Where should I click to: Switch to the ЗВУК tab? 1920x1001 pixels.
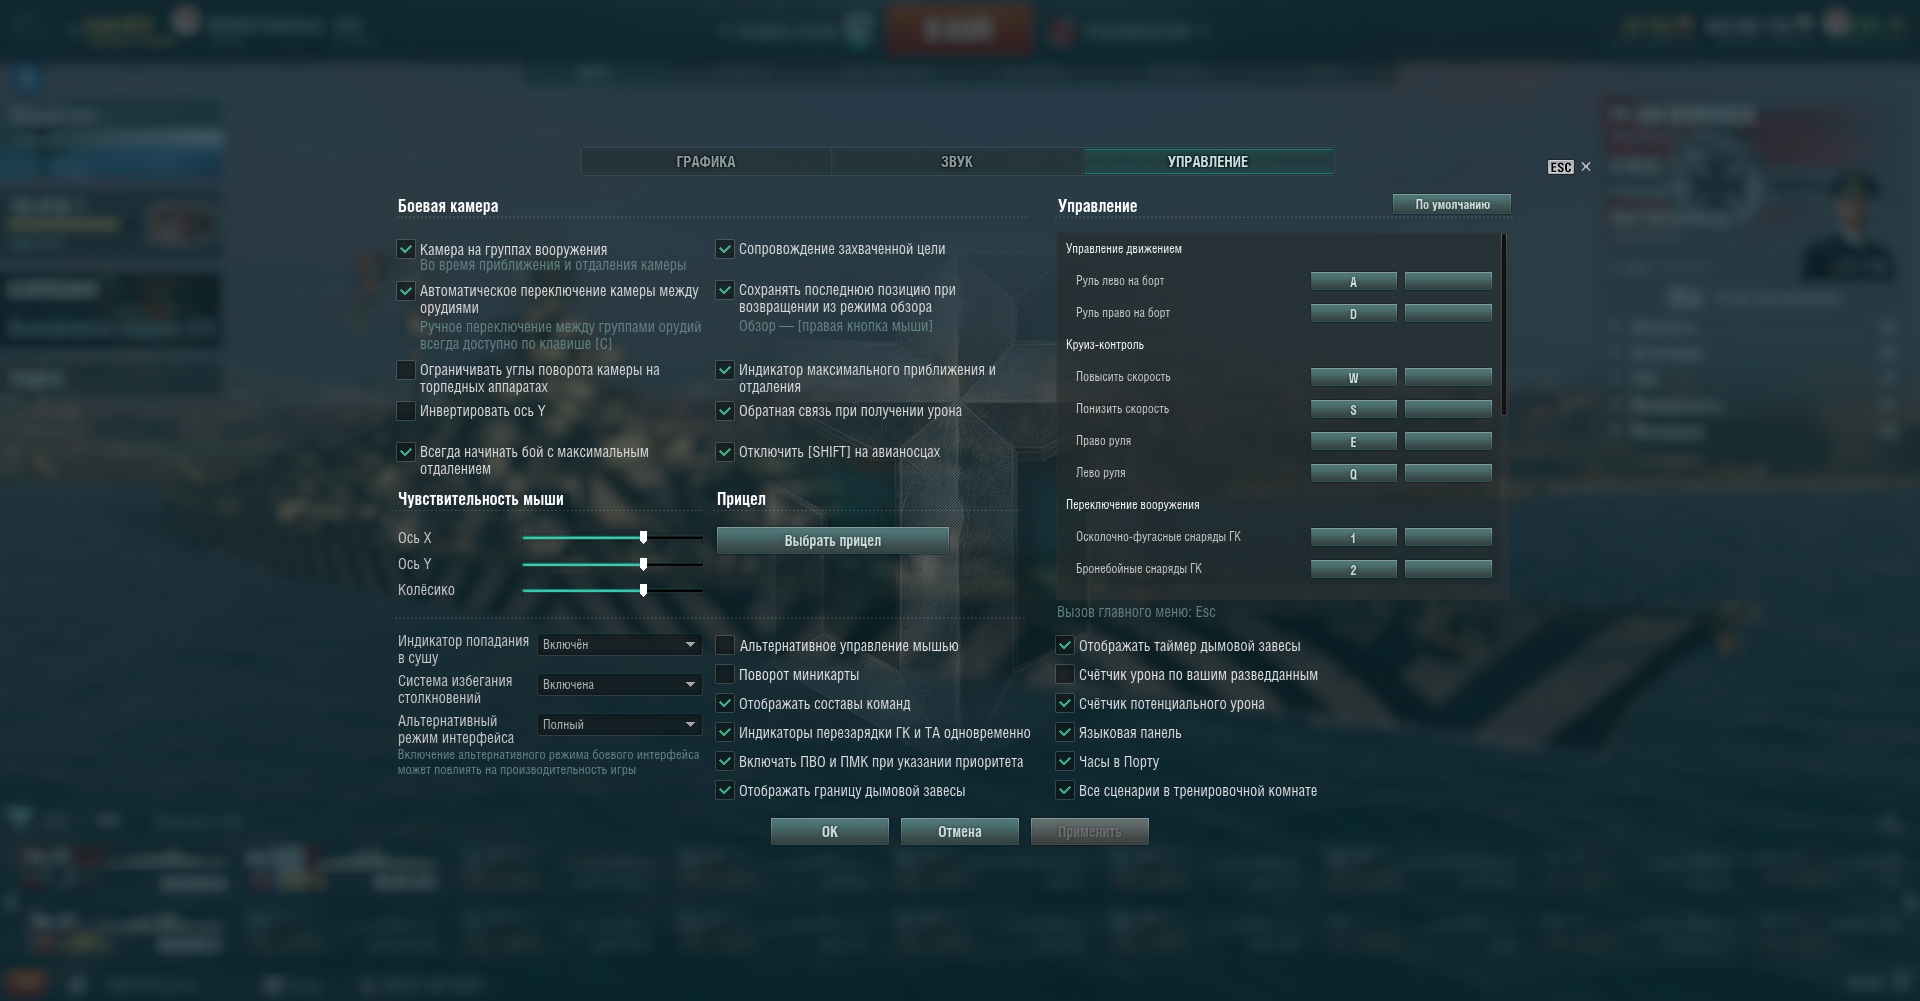[957, 162]
